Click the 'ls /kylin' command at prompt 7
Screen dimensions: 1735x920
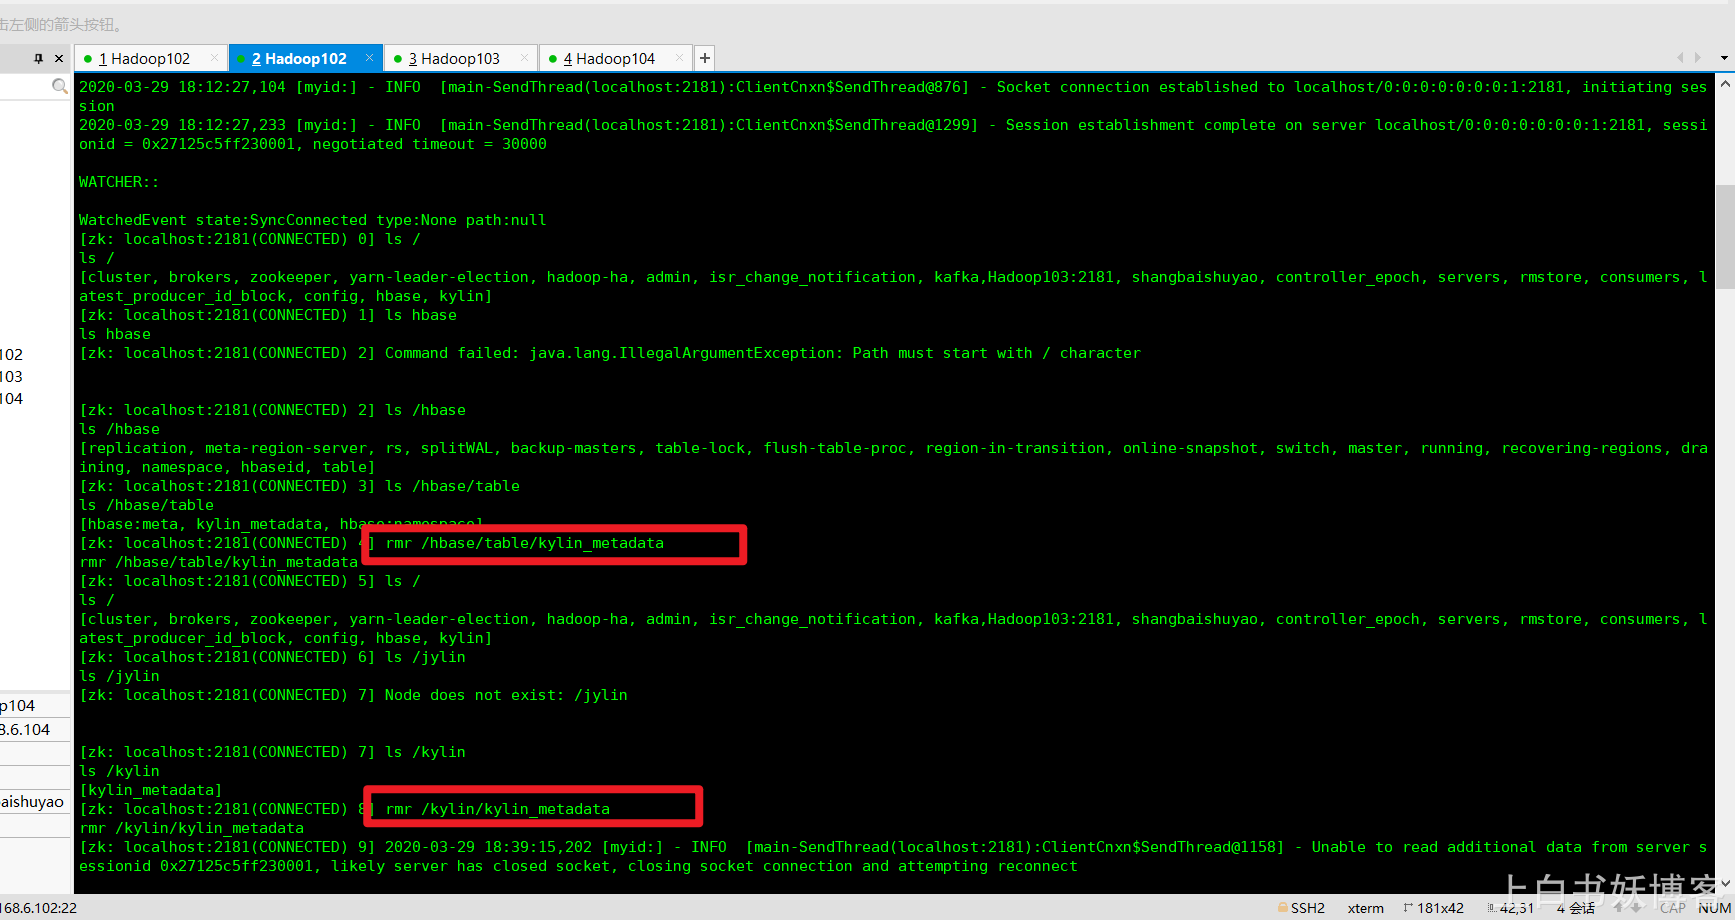pyautogui.click(x=426, y=752)
